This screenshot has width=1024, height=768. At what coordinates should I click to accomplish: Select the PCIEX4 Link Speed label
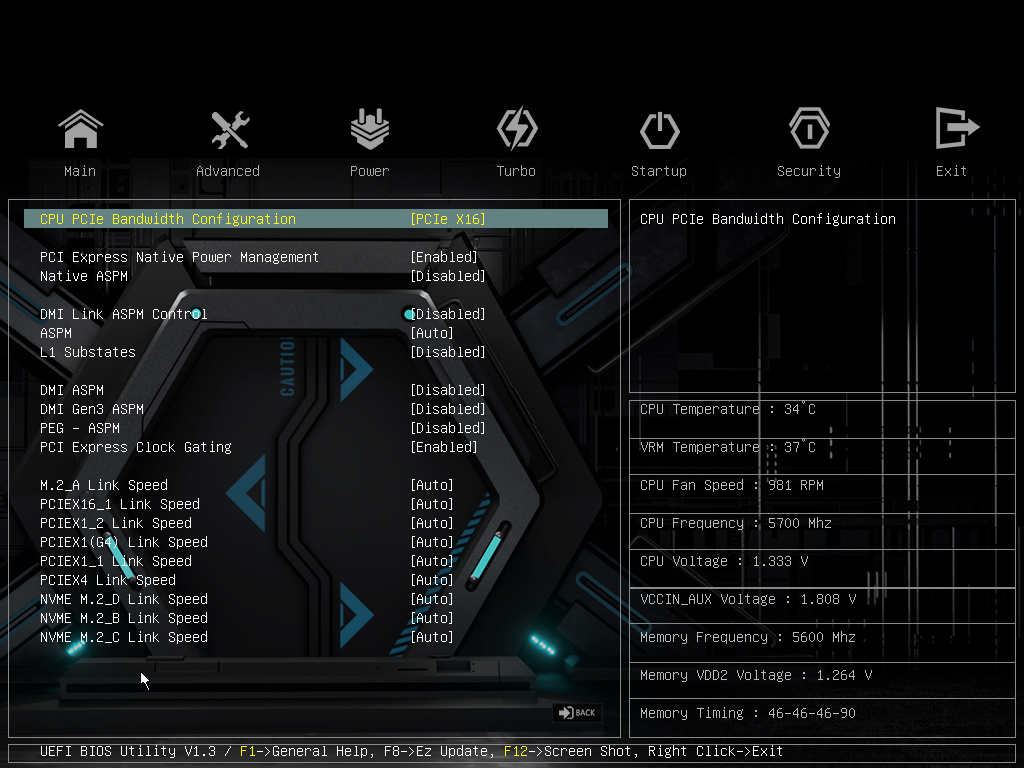click(x=108, y=580)
